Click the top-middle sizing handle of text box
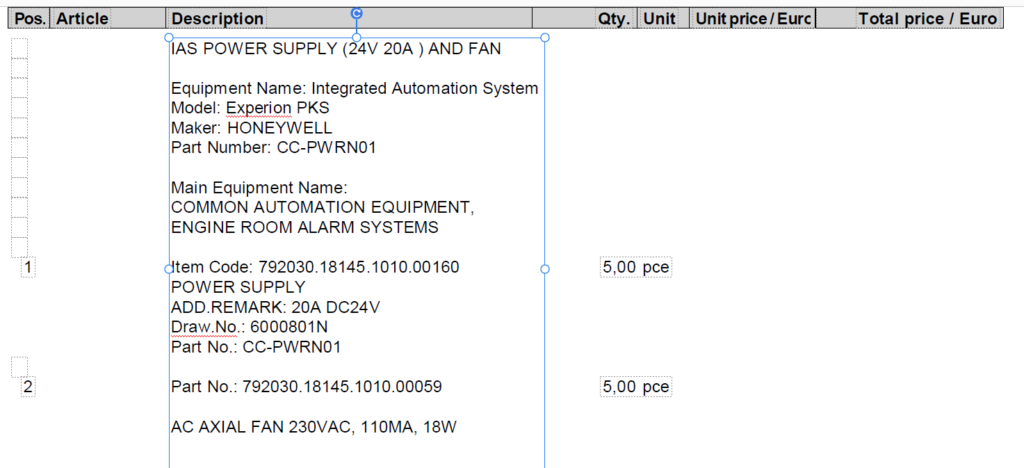Image resolution: width=1024 pixels, height=468 pixels. [357, 38]
